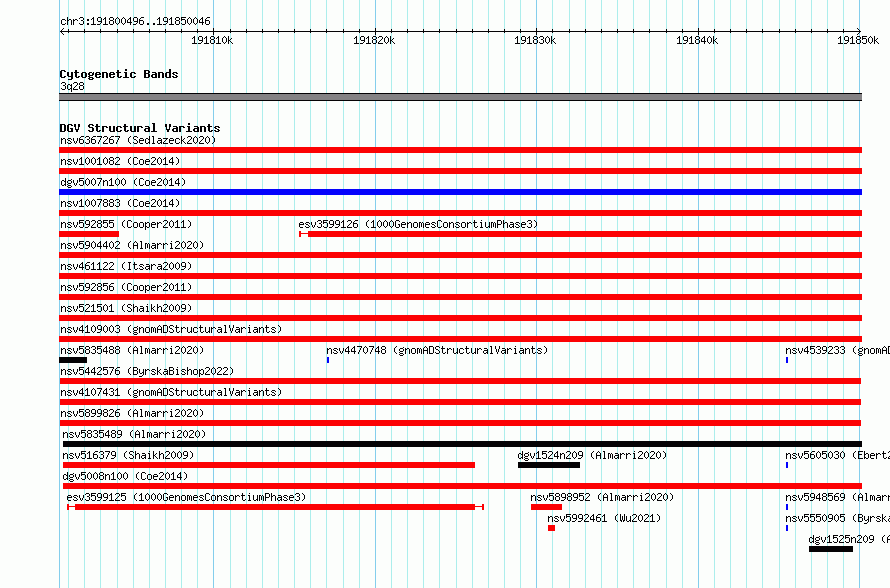The width and height of the screenshot is (890, 588).
Task: Click the 191830k ruler tick label
Action: [535, 40]
